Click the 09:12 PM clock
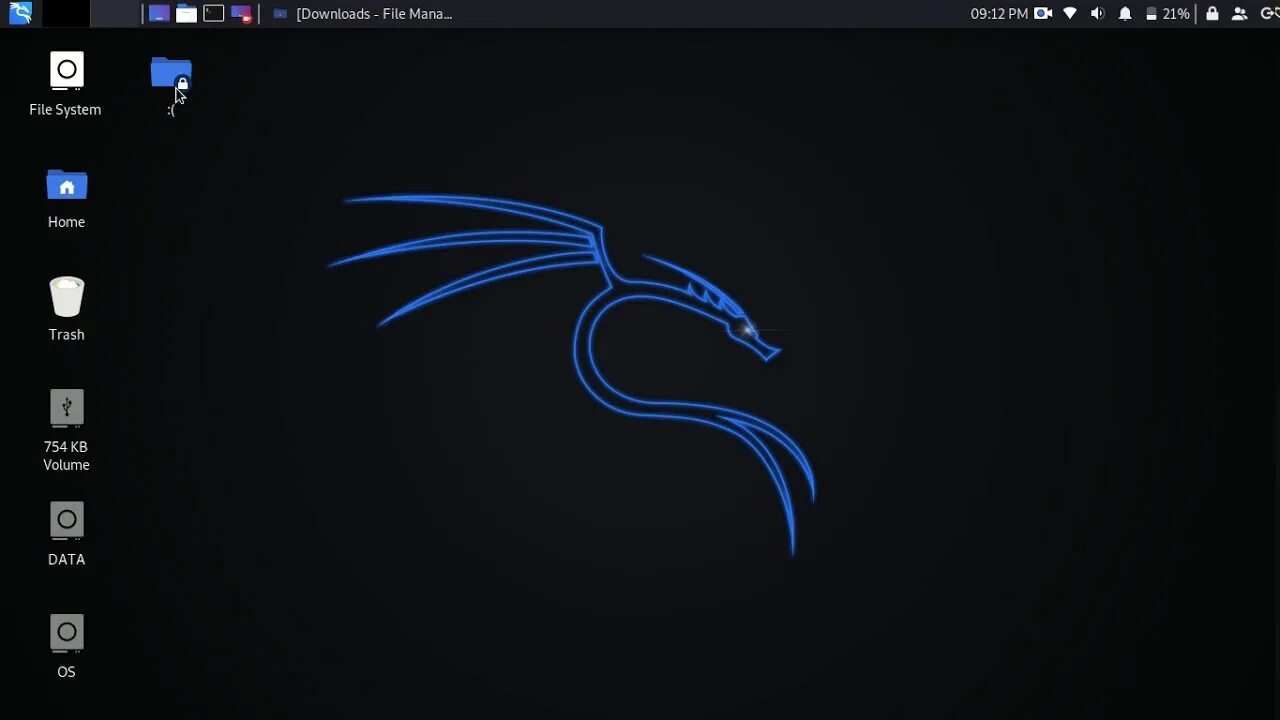Screen dimensions: 1280x720 point(999,14)
